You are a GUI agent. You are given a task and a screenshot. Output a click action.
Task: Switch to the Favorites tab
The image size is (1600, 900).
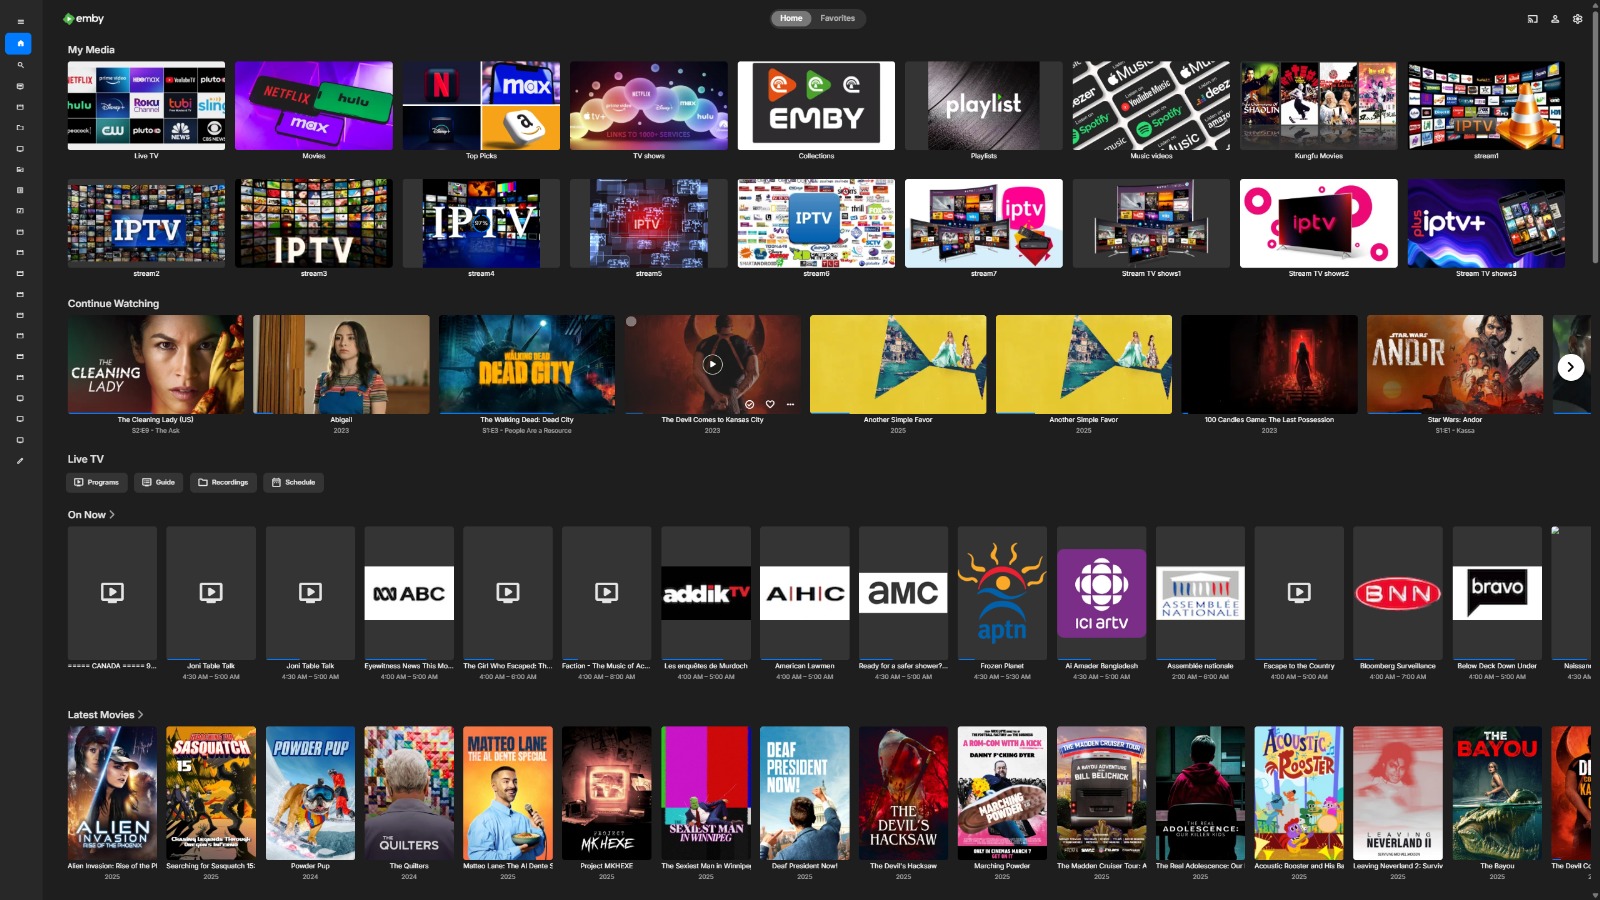[838, 18]
